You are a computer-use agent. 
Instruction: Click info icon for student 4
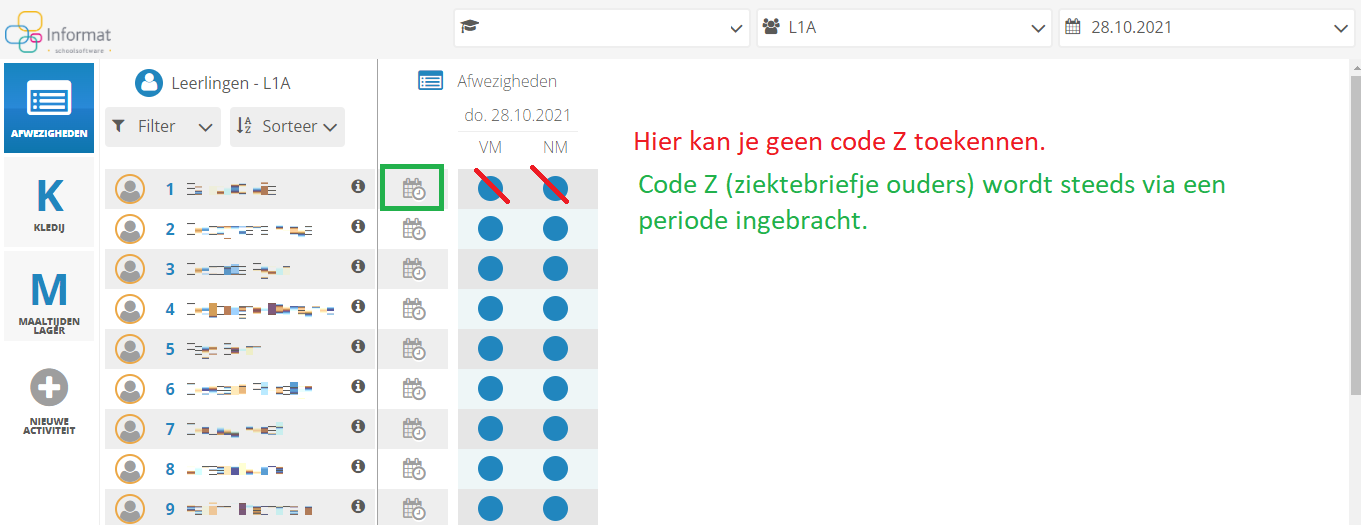point(358,307)
